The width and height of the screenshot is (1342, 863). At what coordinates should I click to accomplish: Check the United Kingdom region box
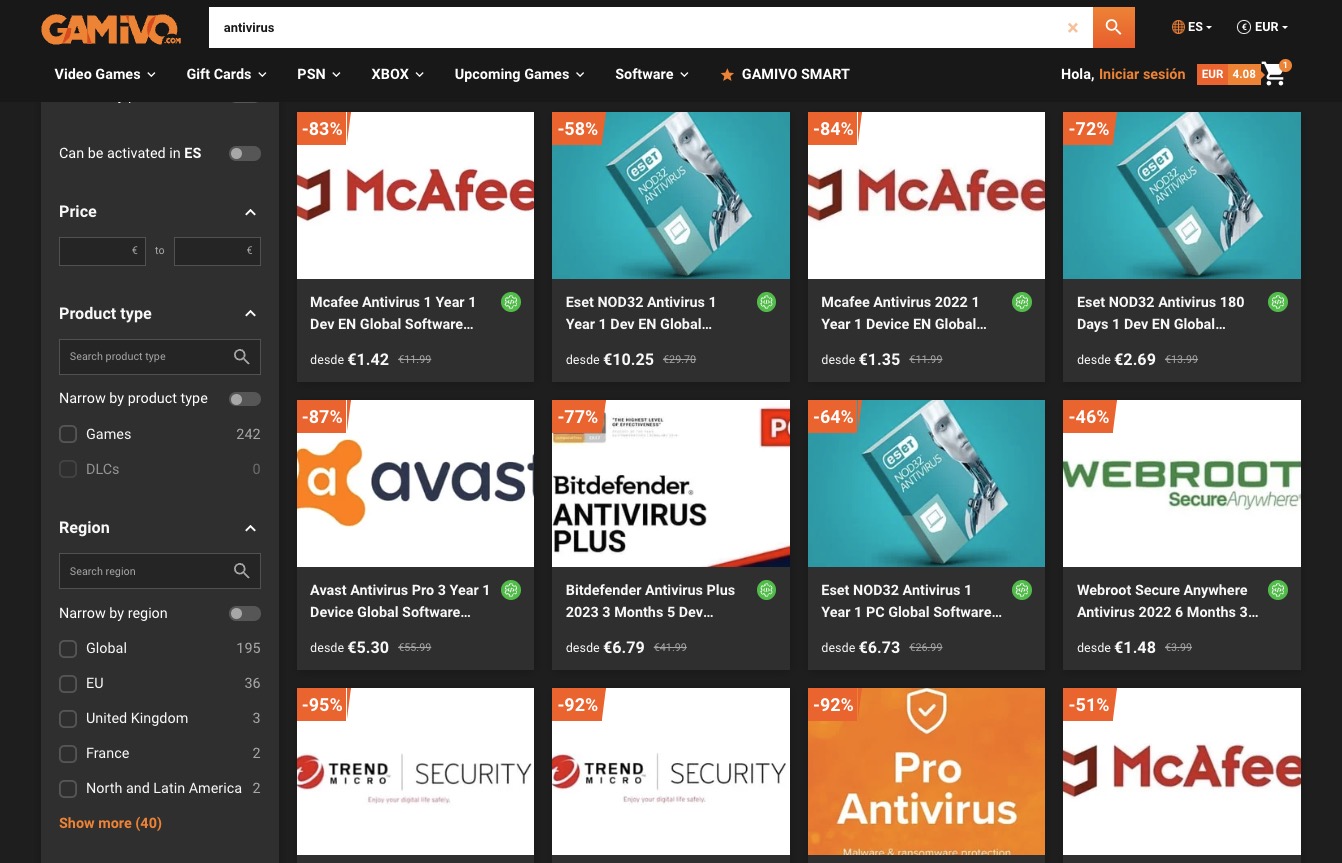click(68, 718)
